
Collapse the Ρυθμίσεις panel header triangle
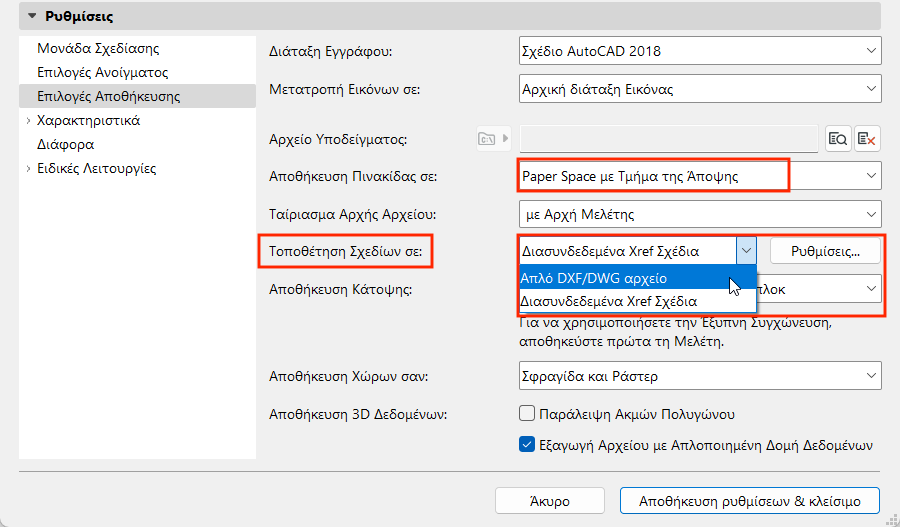[31, 16]
